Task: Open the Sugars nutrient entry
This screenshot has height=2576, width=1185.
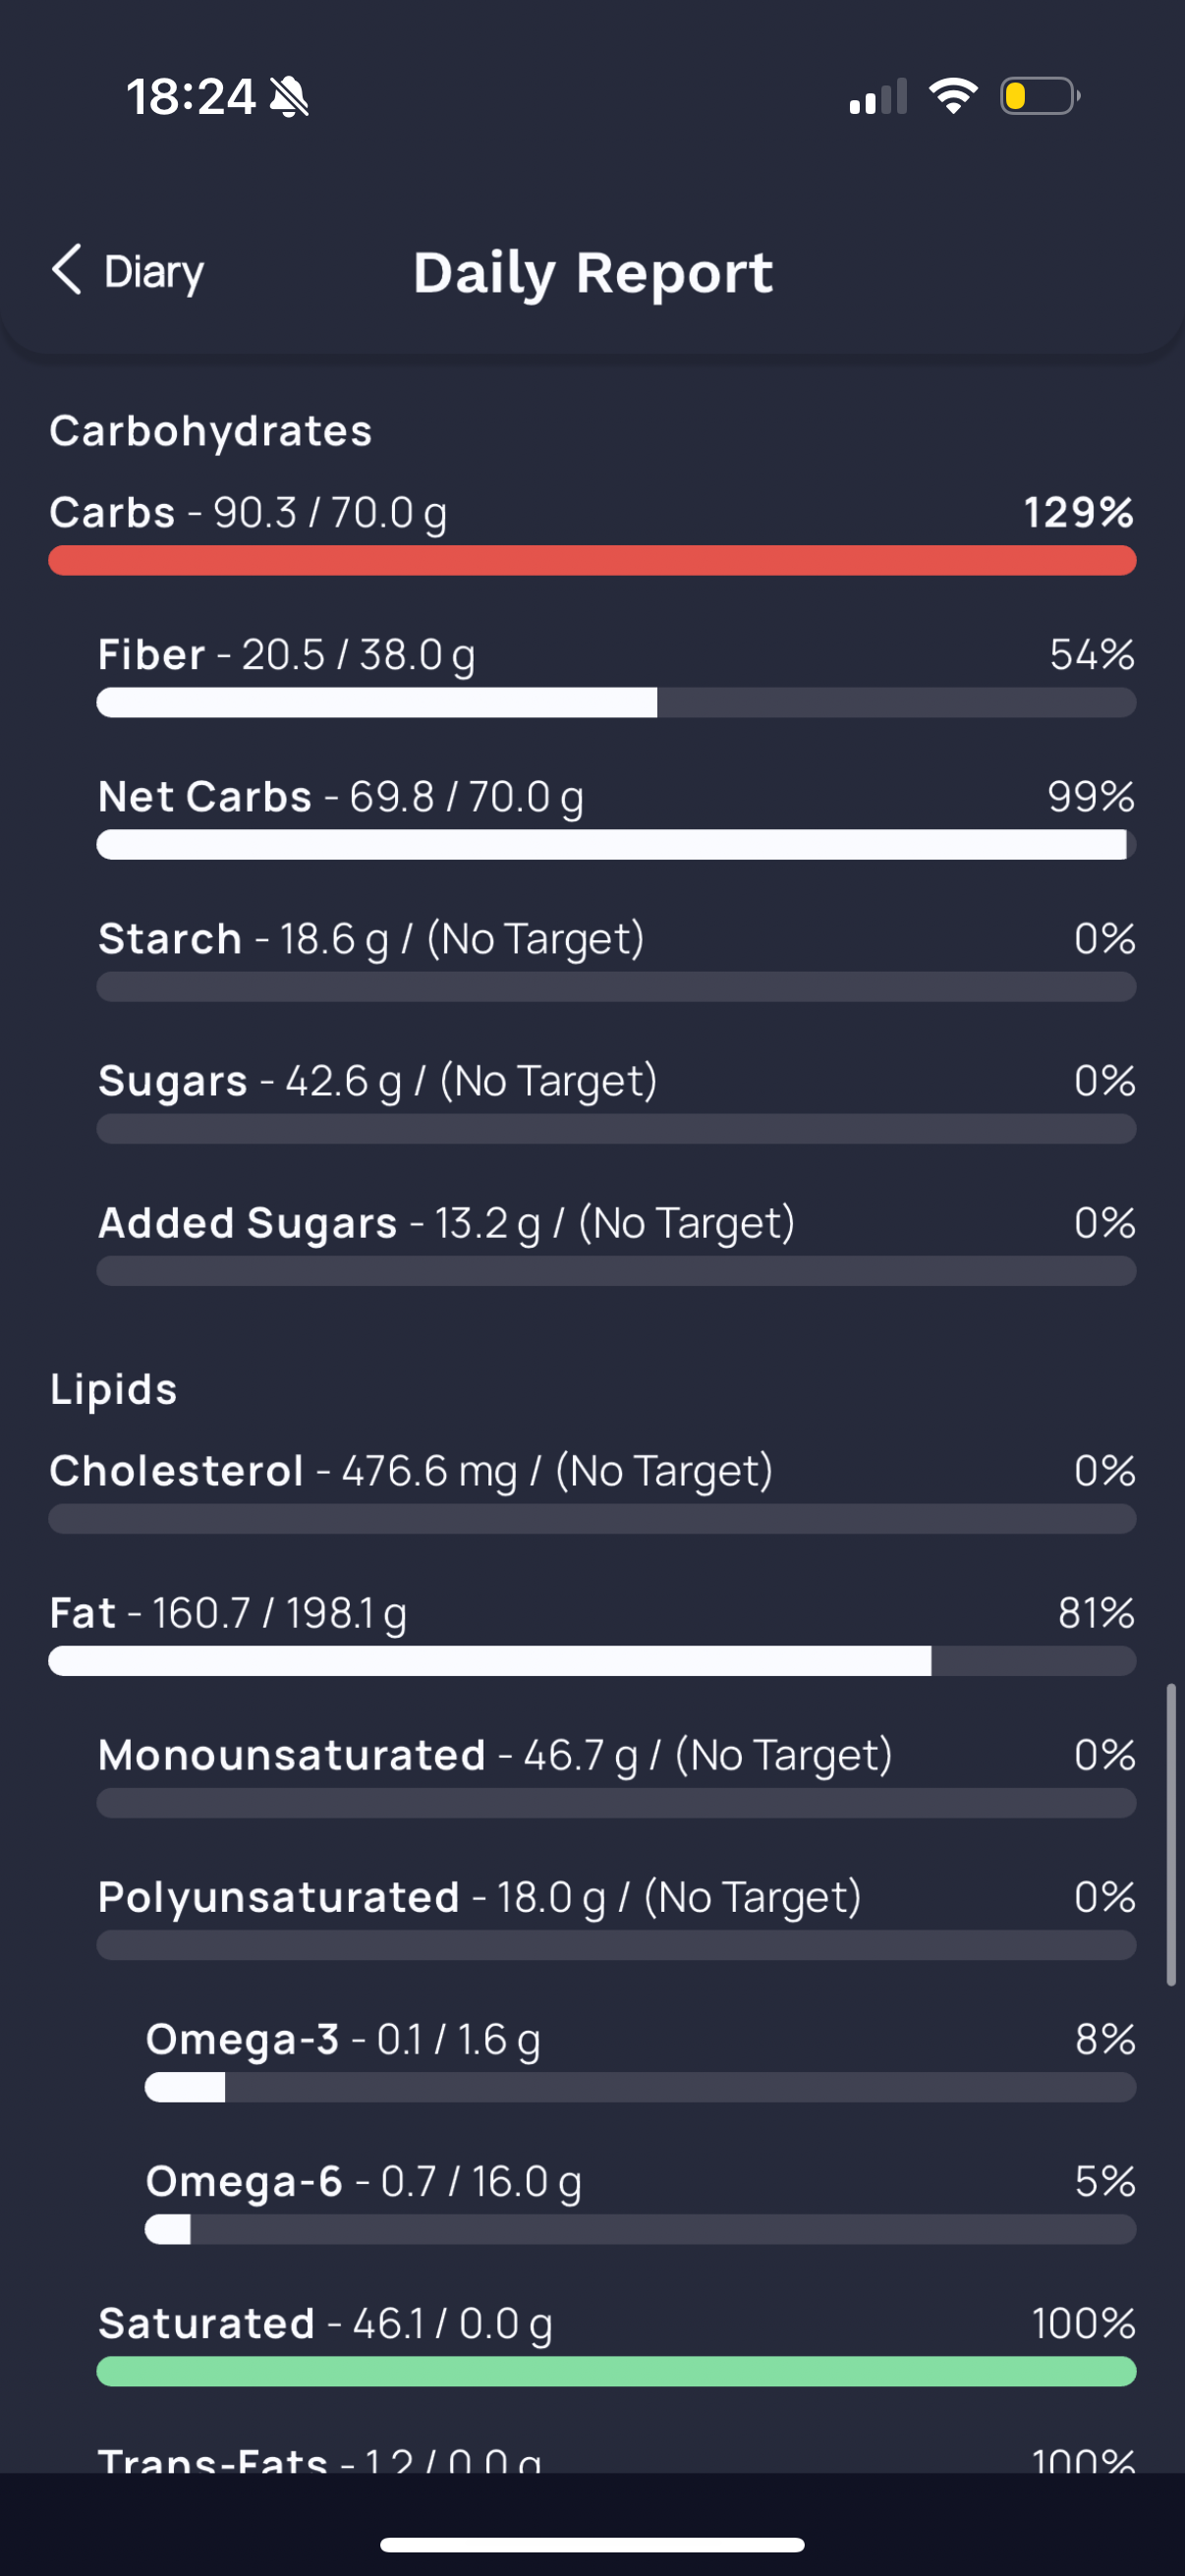Action: [616, 1101]
